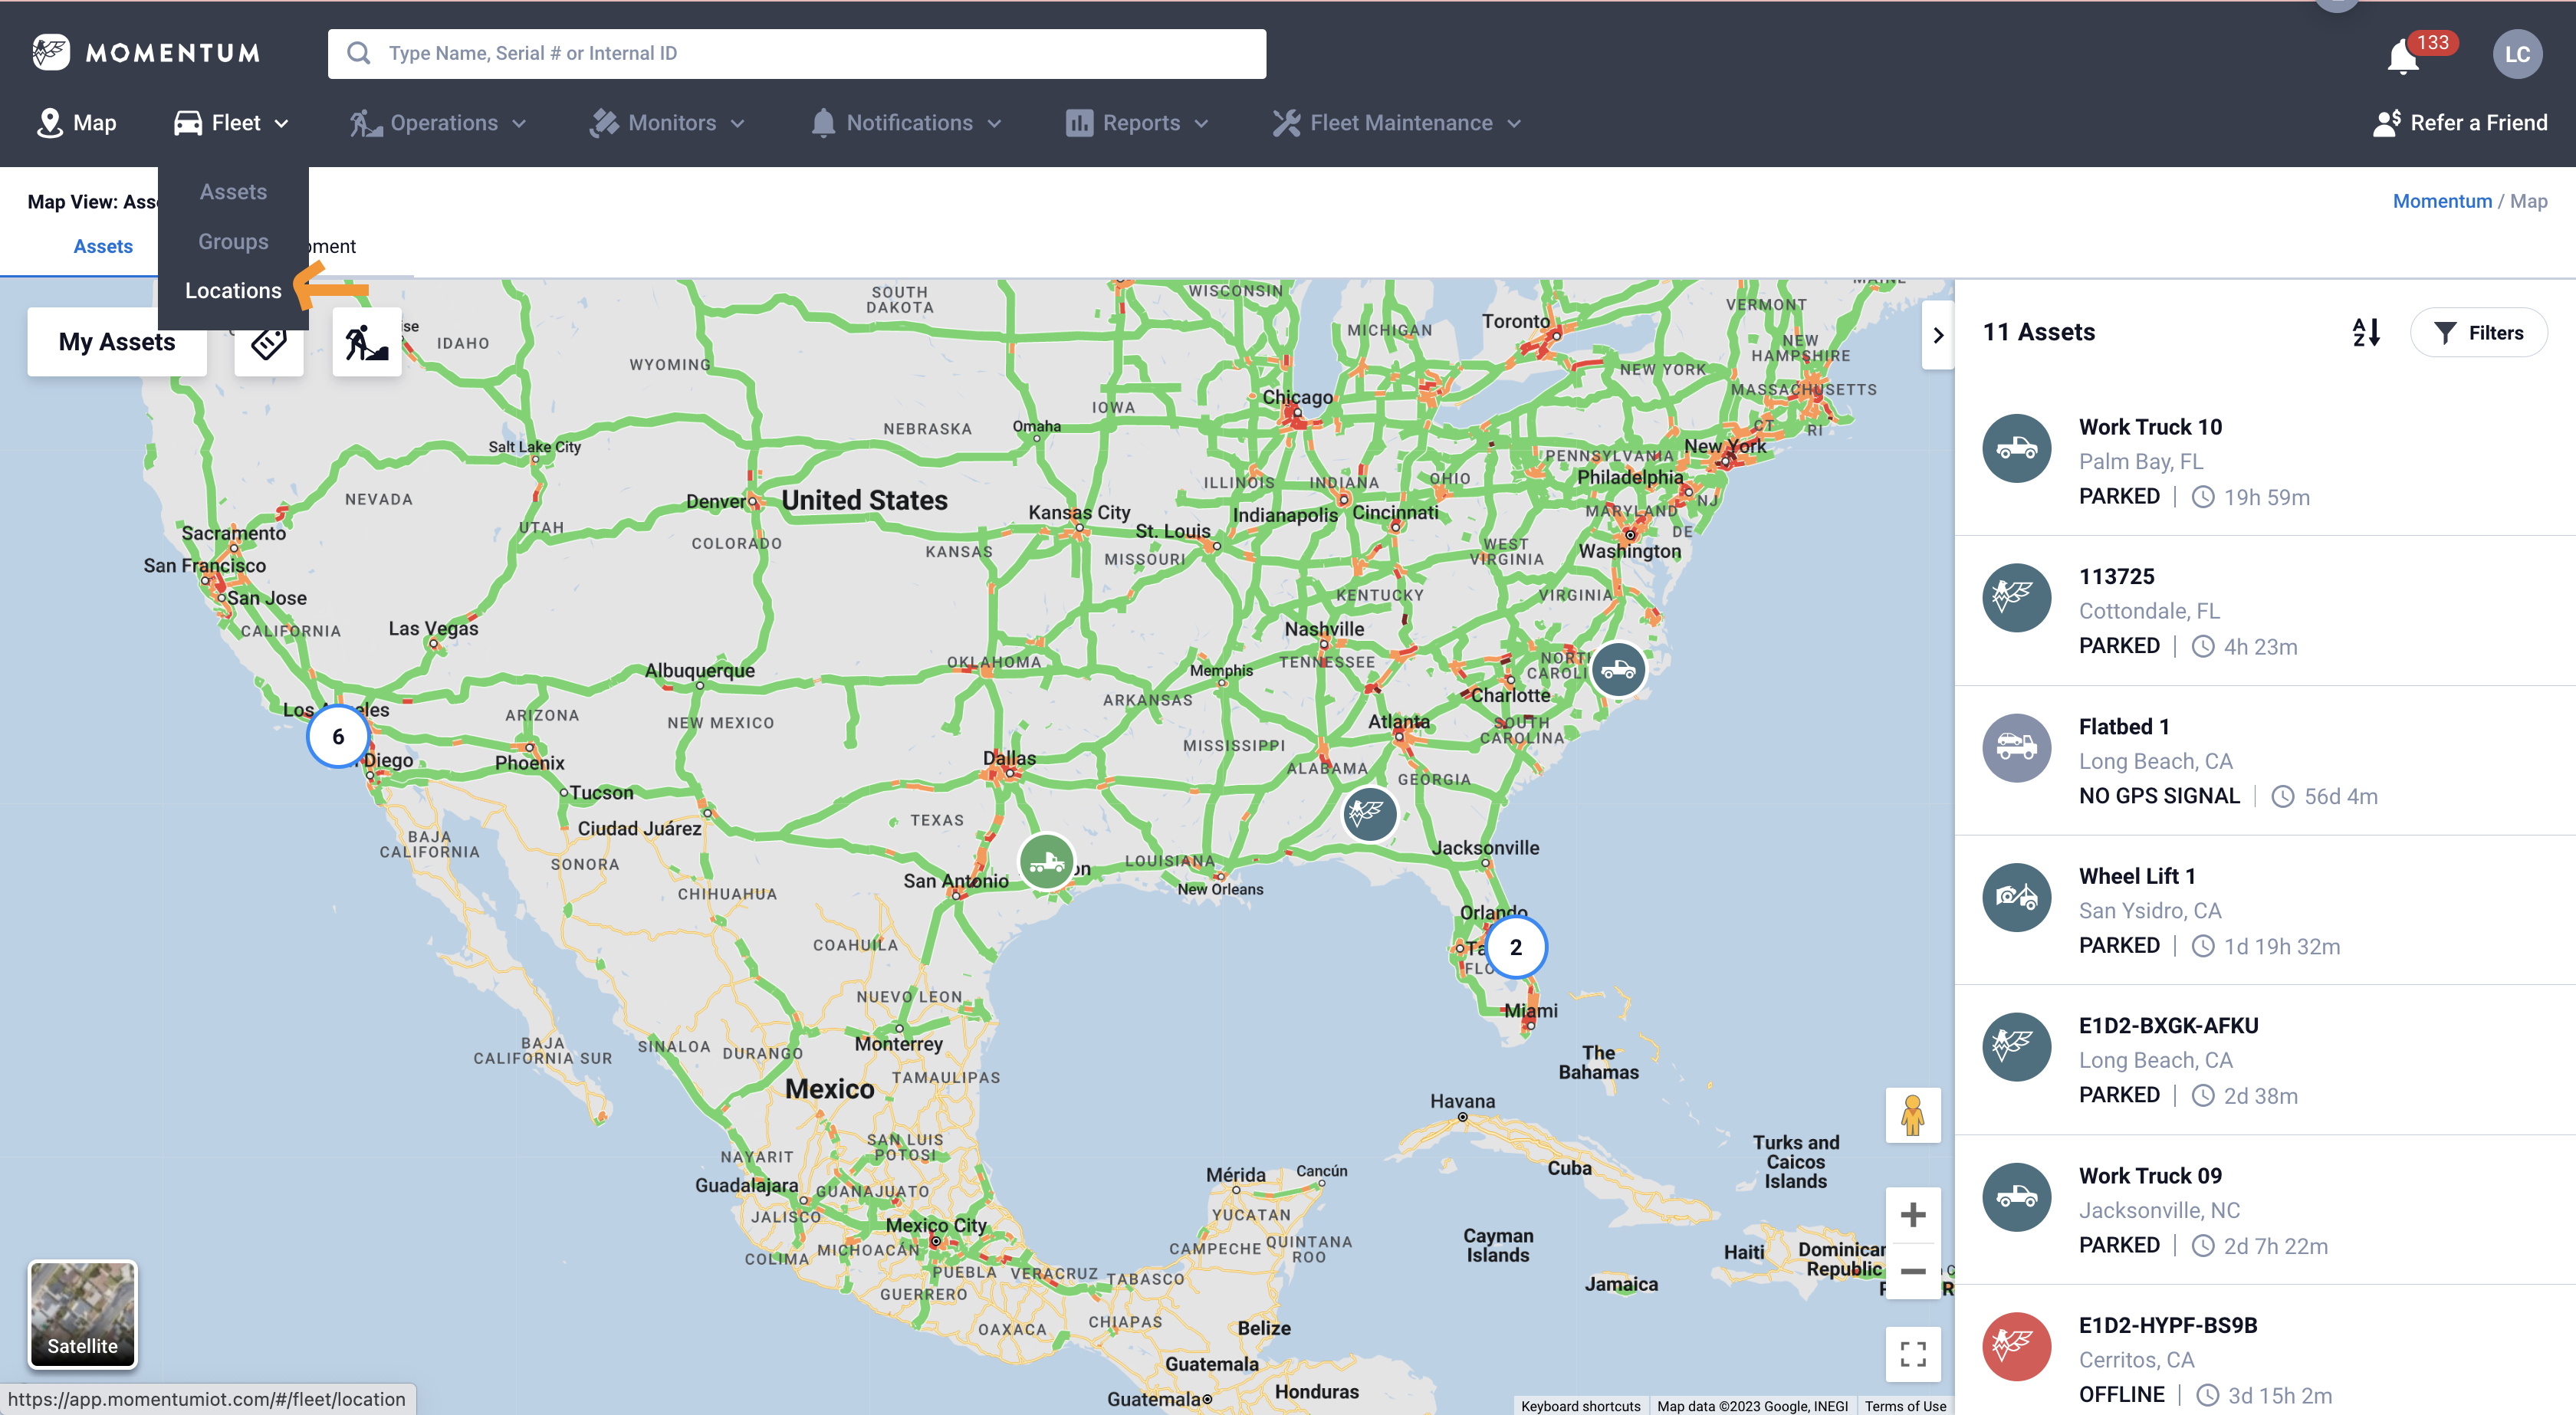The image size is (2576, 1415).
Task: Open the Filters button
Action: 2478,333
